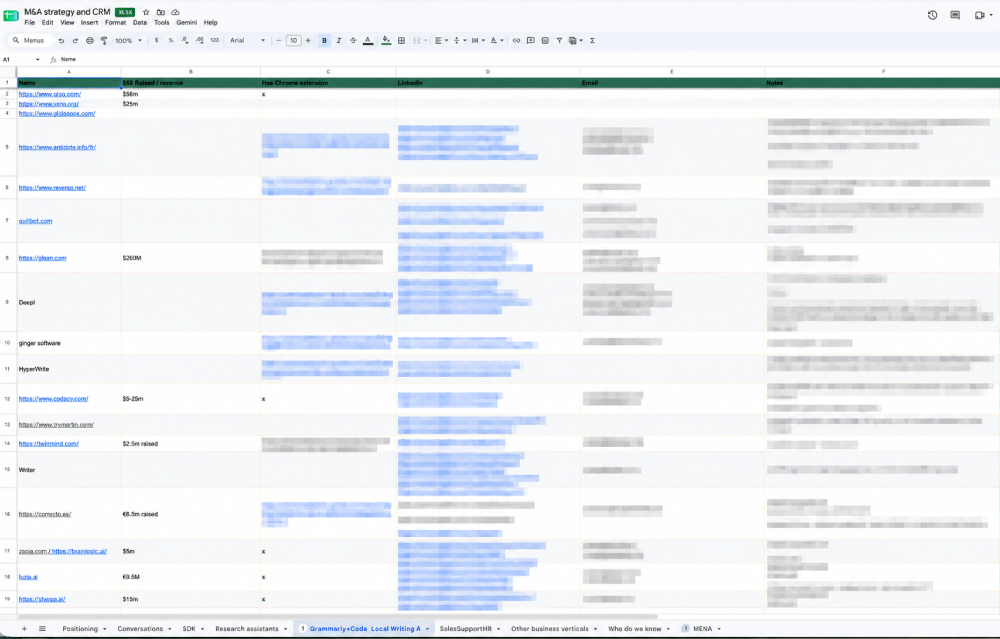Image resolution: width=1000 pixels, height=639 pixels.
Task: Open the fill color swatch tool
Action: 386,40
